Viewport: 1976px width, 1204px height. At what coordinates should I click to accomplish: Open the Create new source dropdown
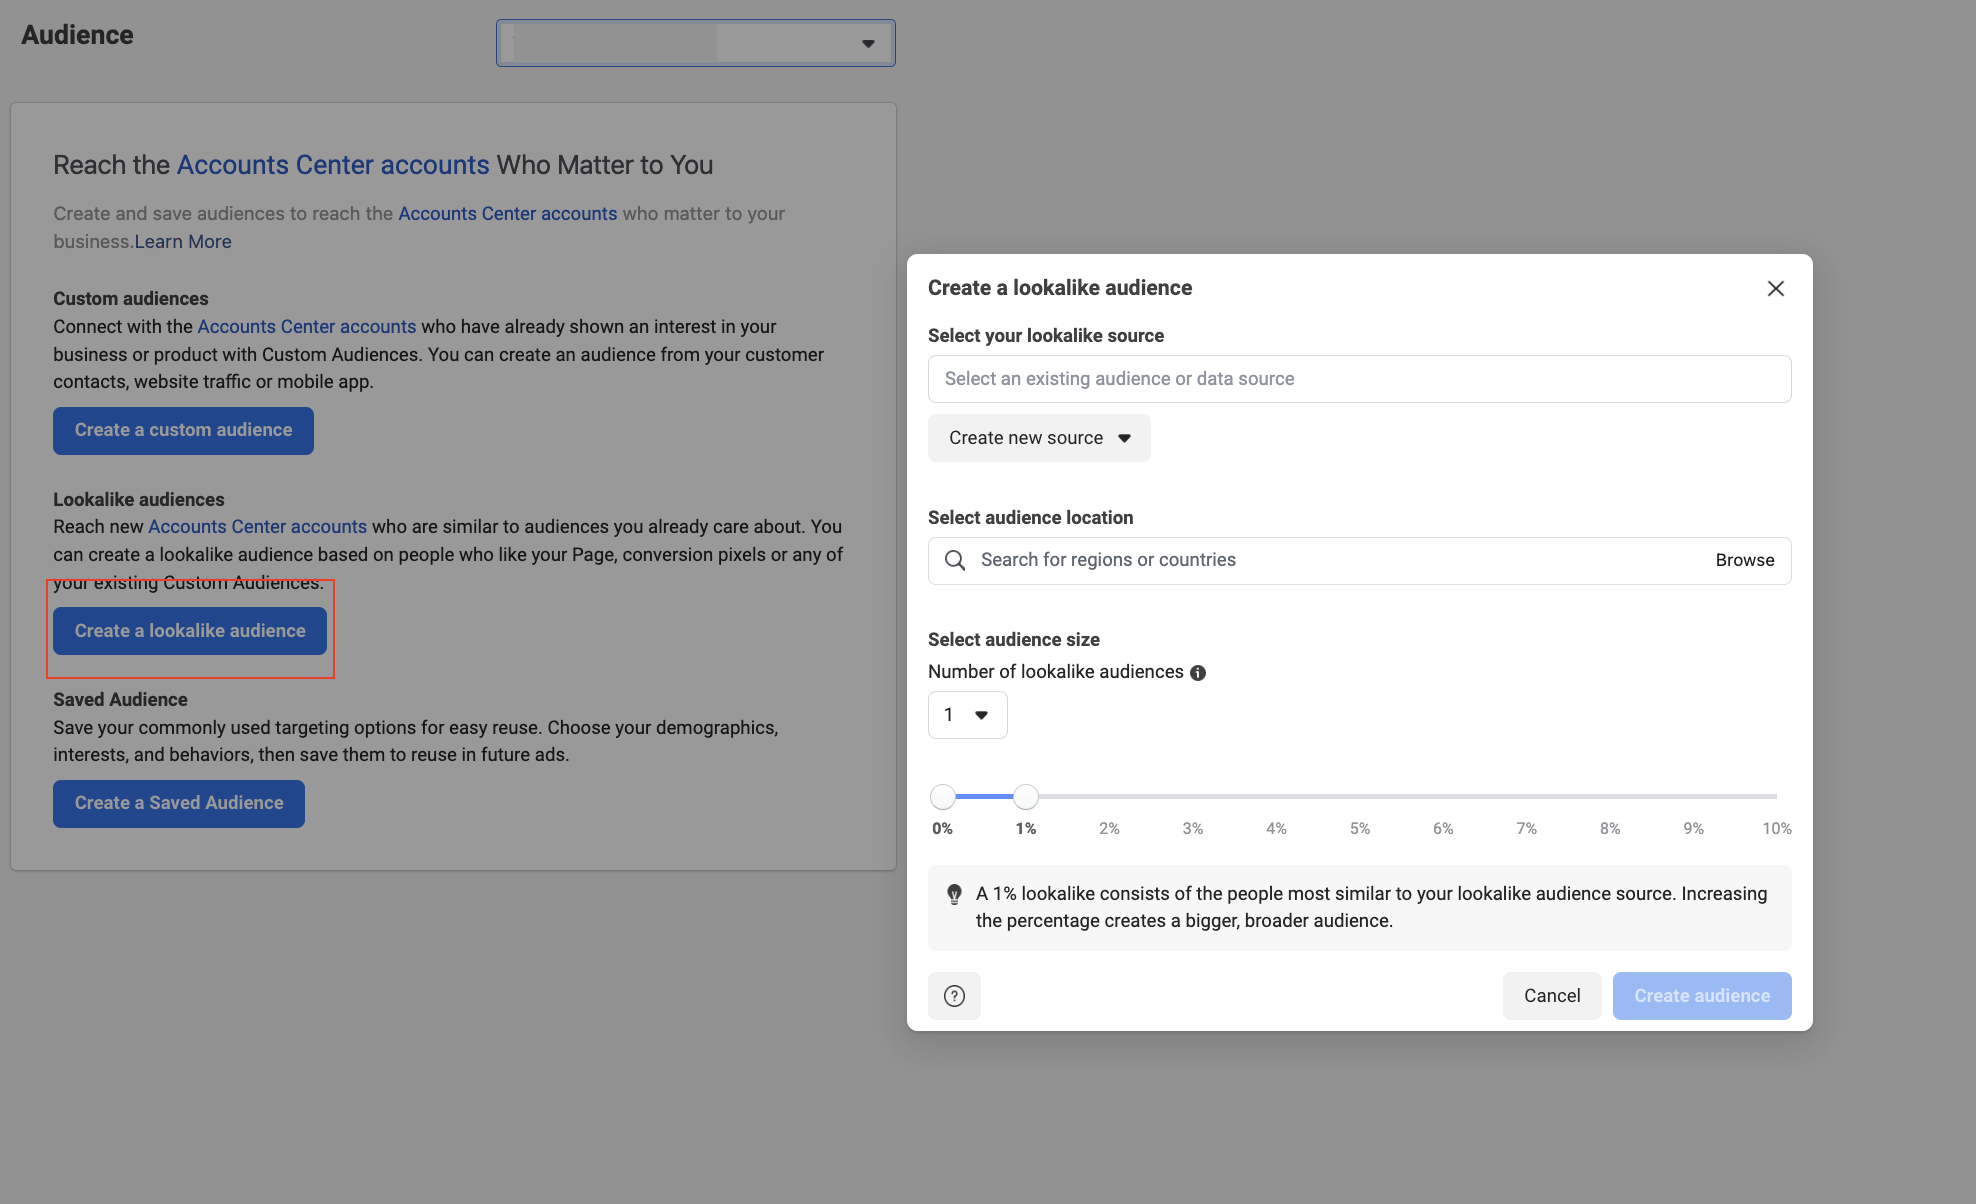pos(1039,438)
